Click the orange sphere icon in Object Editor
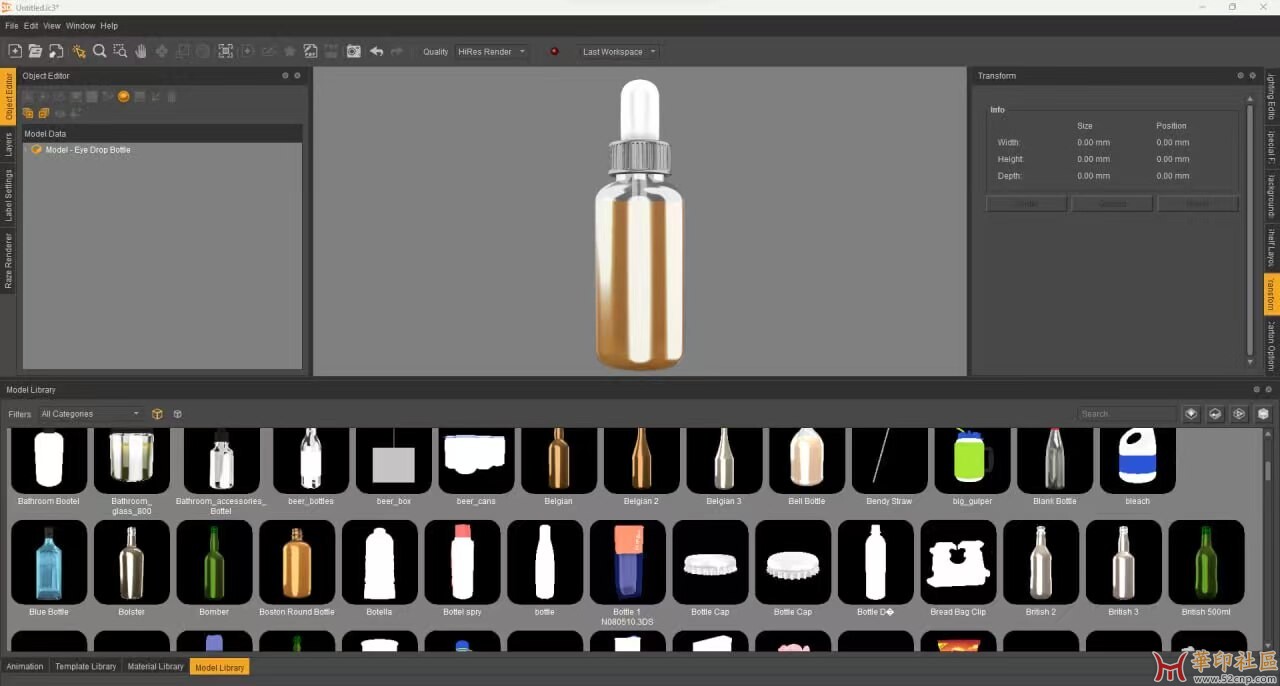 pyautogui.click(x=124, y=96)
